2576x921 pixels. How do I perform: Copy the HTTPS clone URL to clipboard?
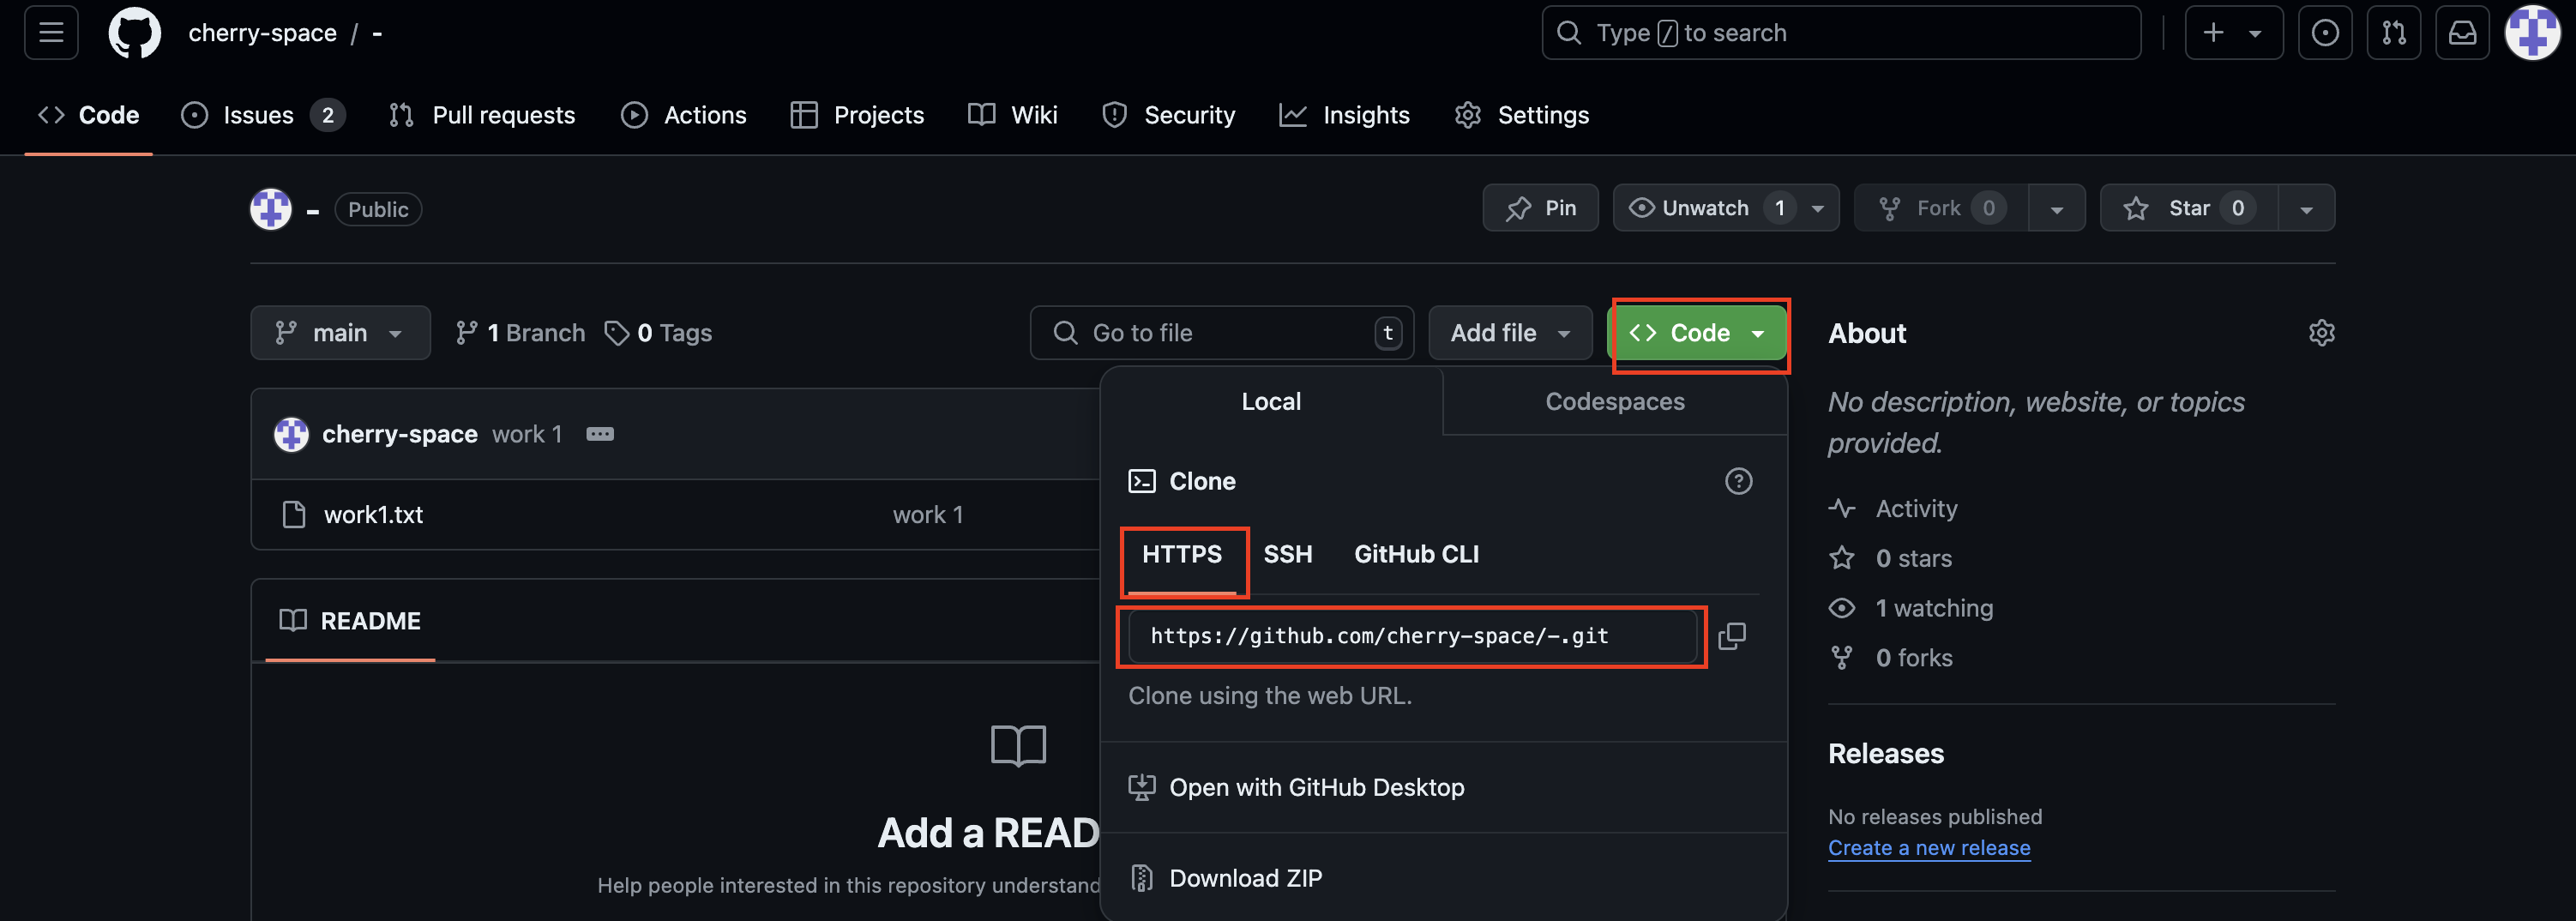click(x=1732, y=636)
